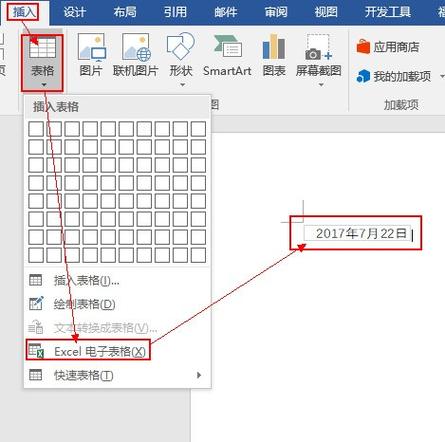This screenshot has height=442, width=445.
Task: Click the 形状 shapes icon
Action: (180, 46)
